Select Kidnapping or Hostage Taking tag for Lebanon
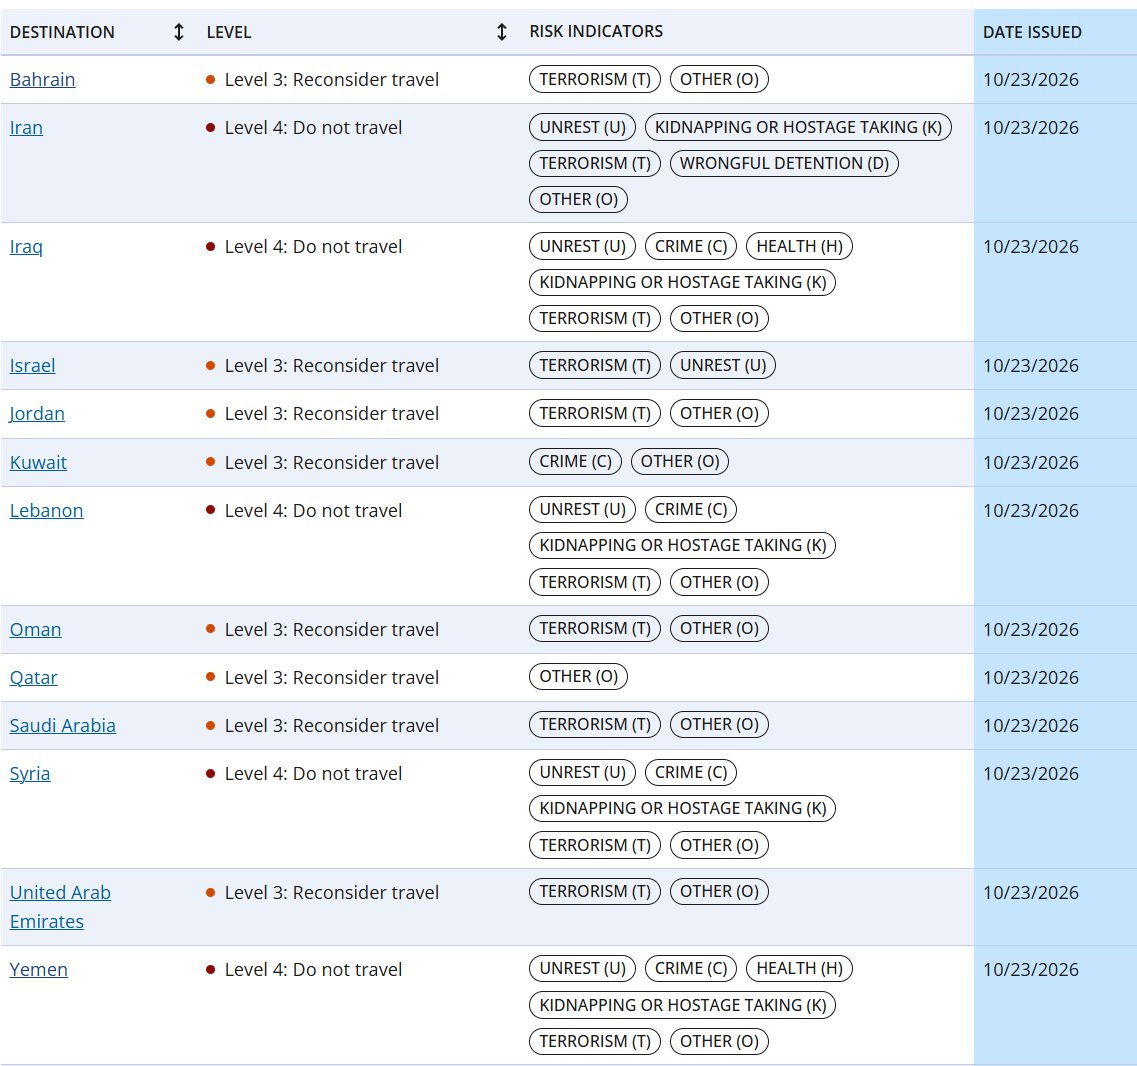The height and width of the screenshot is (1066, 1137). click(682, 545)
